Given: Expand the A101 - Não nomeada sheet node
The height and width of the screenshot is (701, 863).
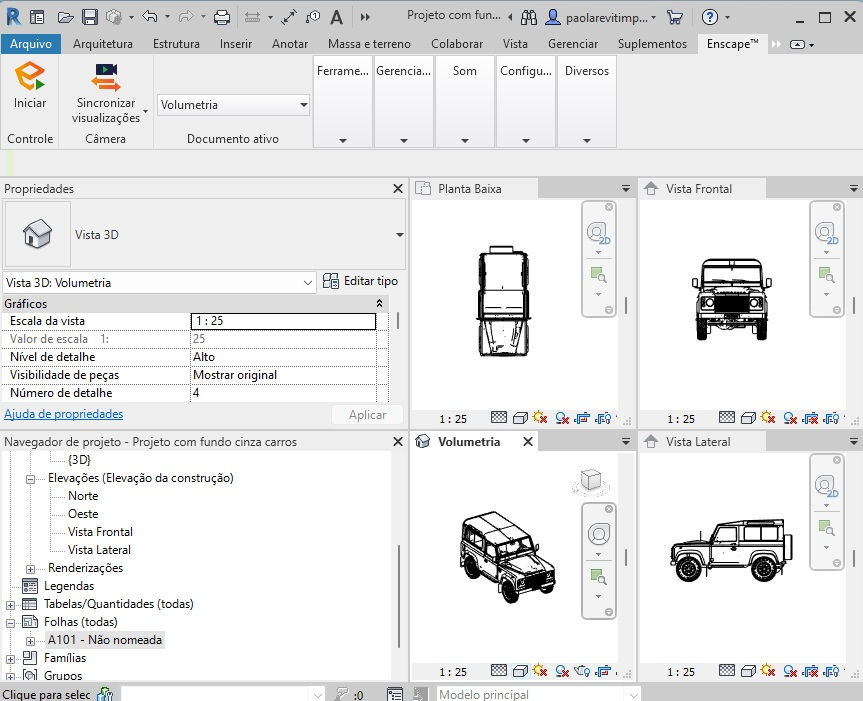Looking at the screenshot, I should tap(31, 641).
